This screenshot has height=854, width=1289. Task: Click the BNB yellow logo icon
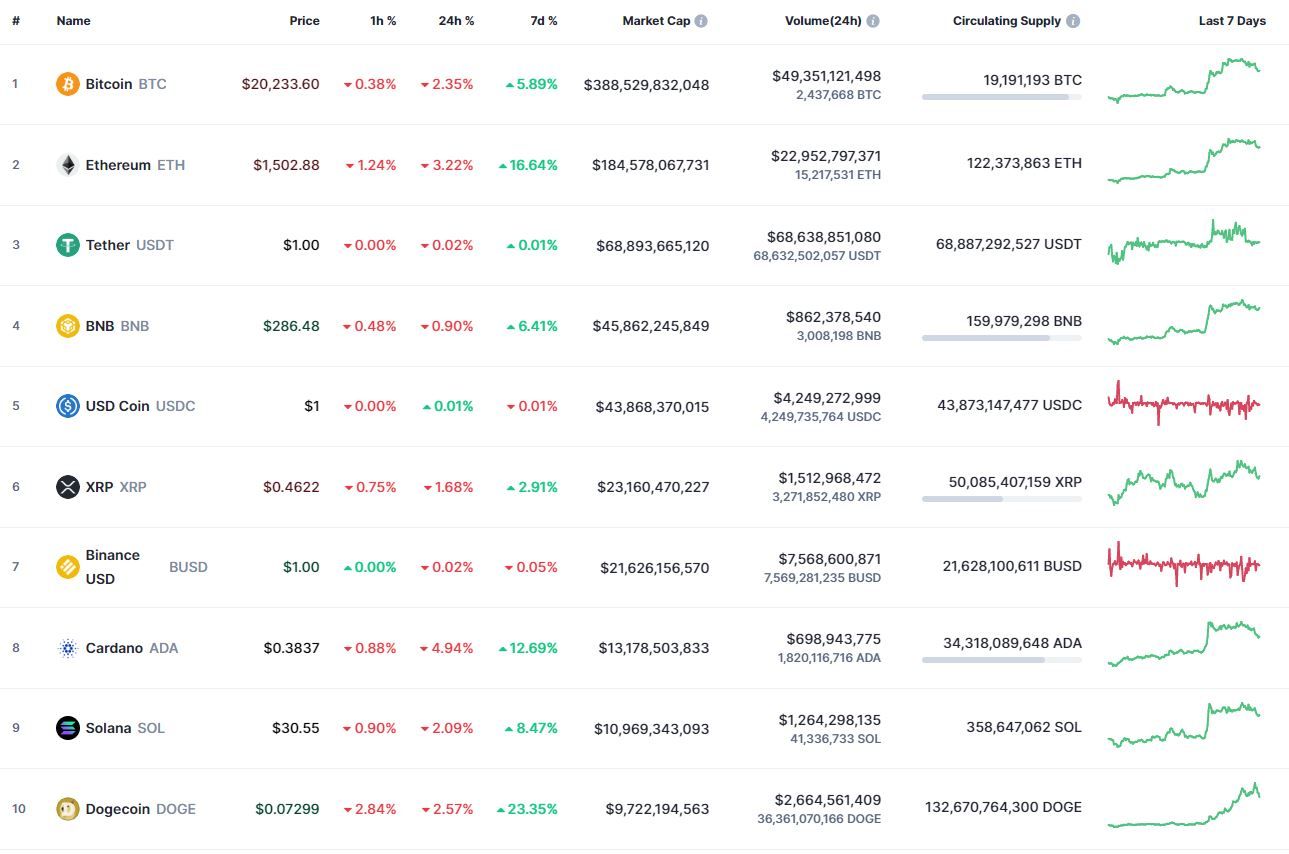tap(68, 326)
